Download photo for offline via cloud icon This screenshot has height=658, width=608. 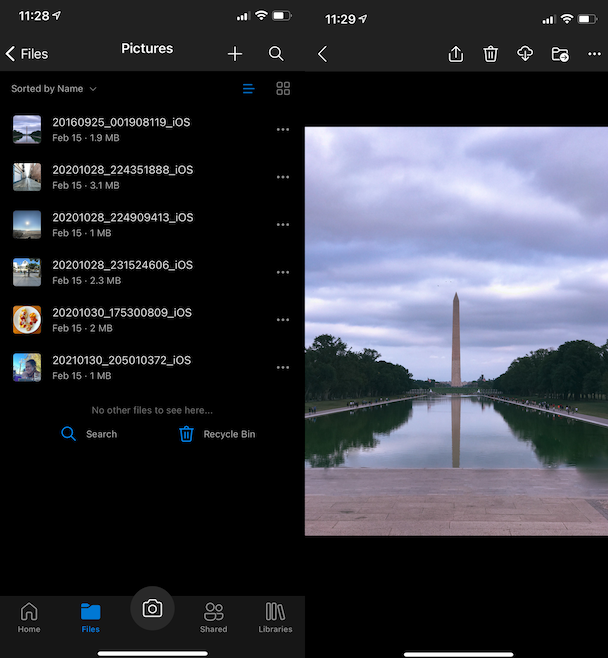point(525,54)
